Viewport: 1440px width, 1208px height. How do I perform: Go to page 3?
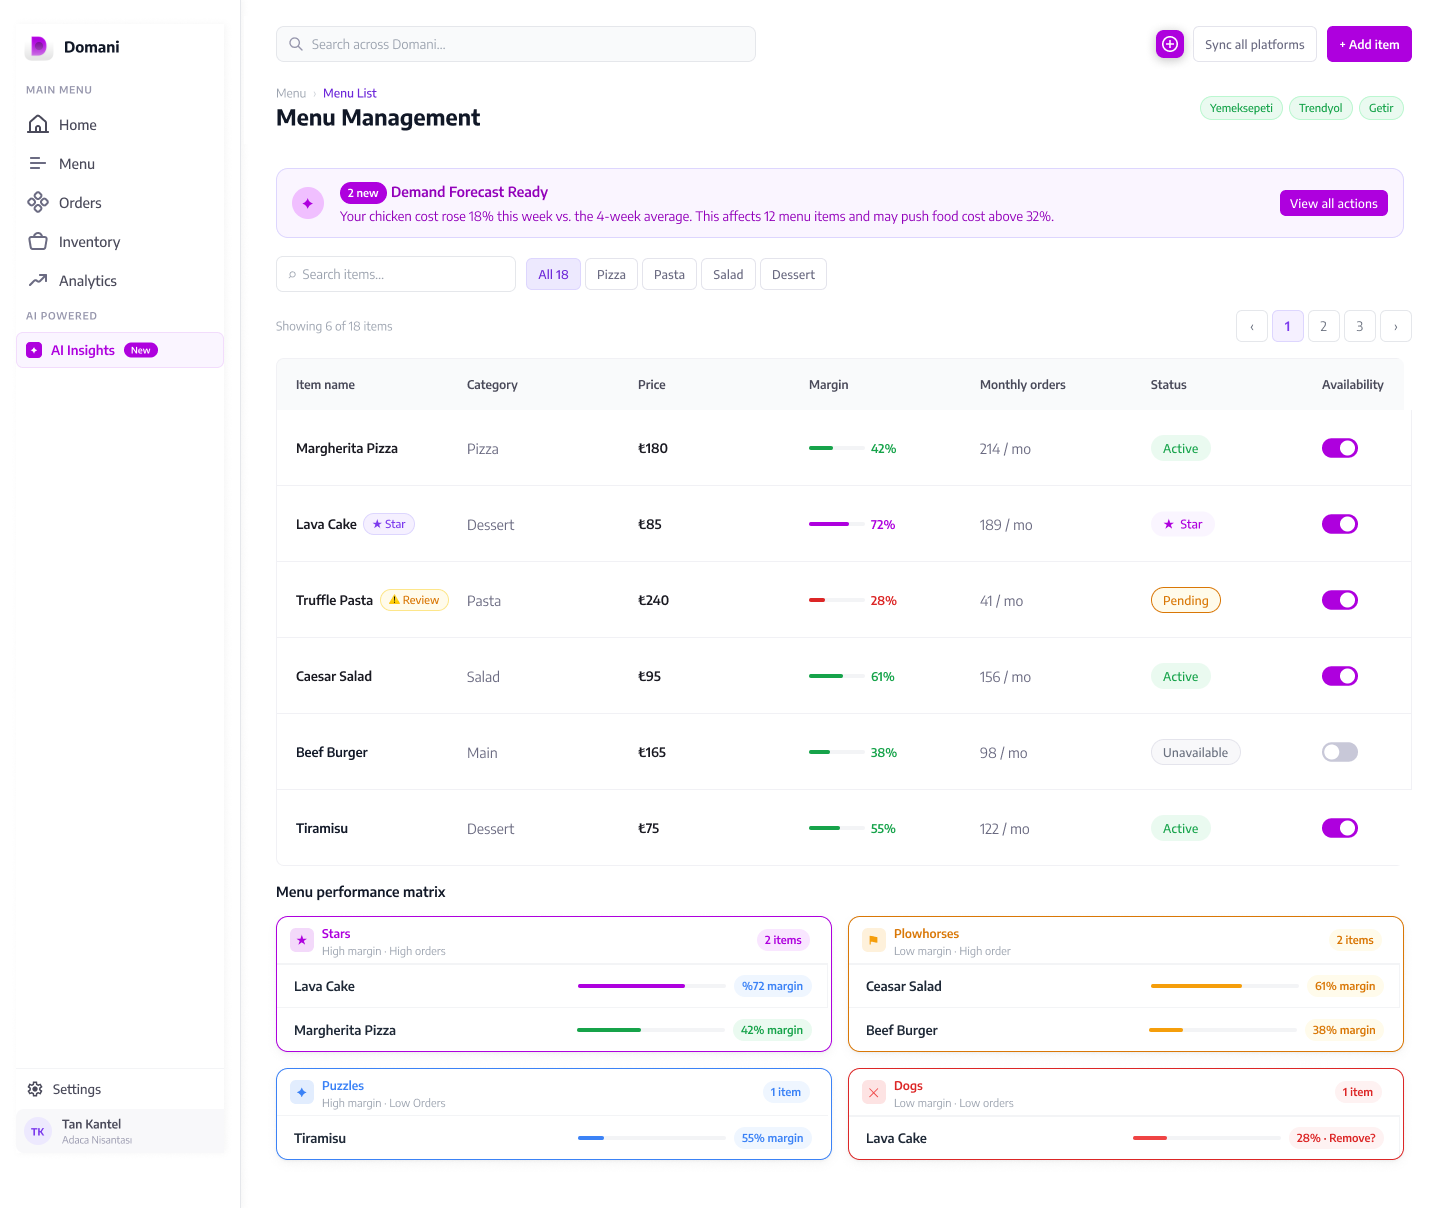point(1360,326)
